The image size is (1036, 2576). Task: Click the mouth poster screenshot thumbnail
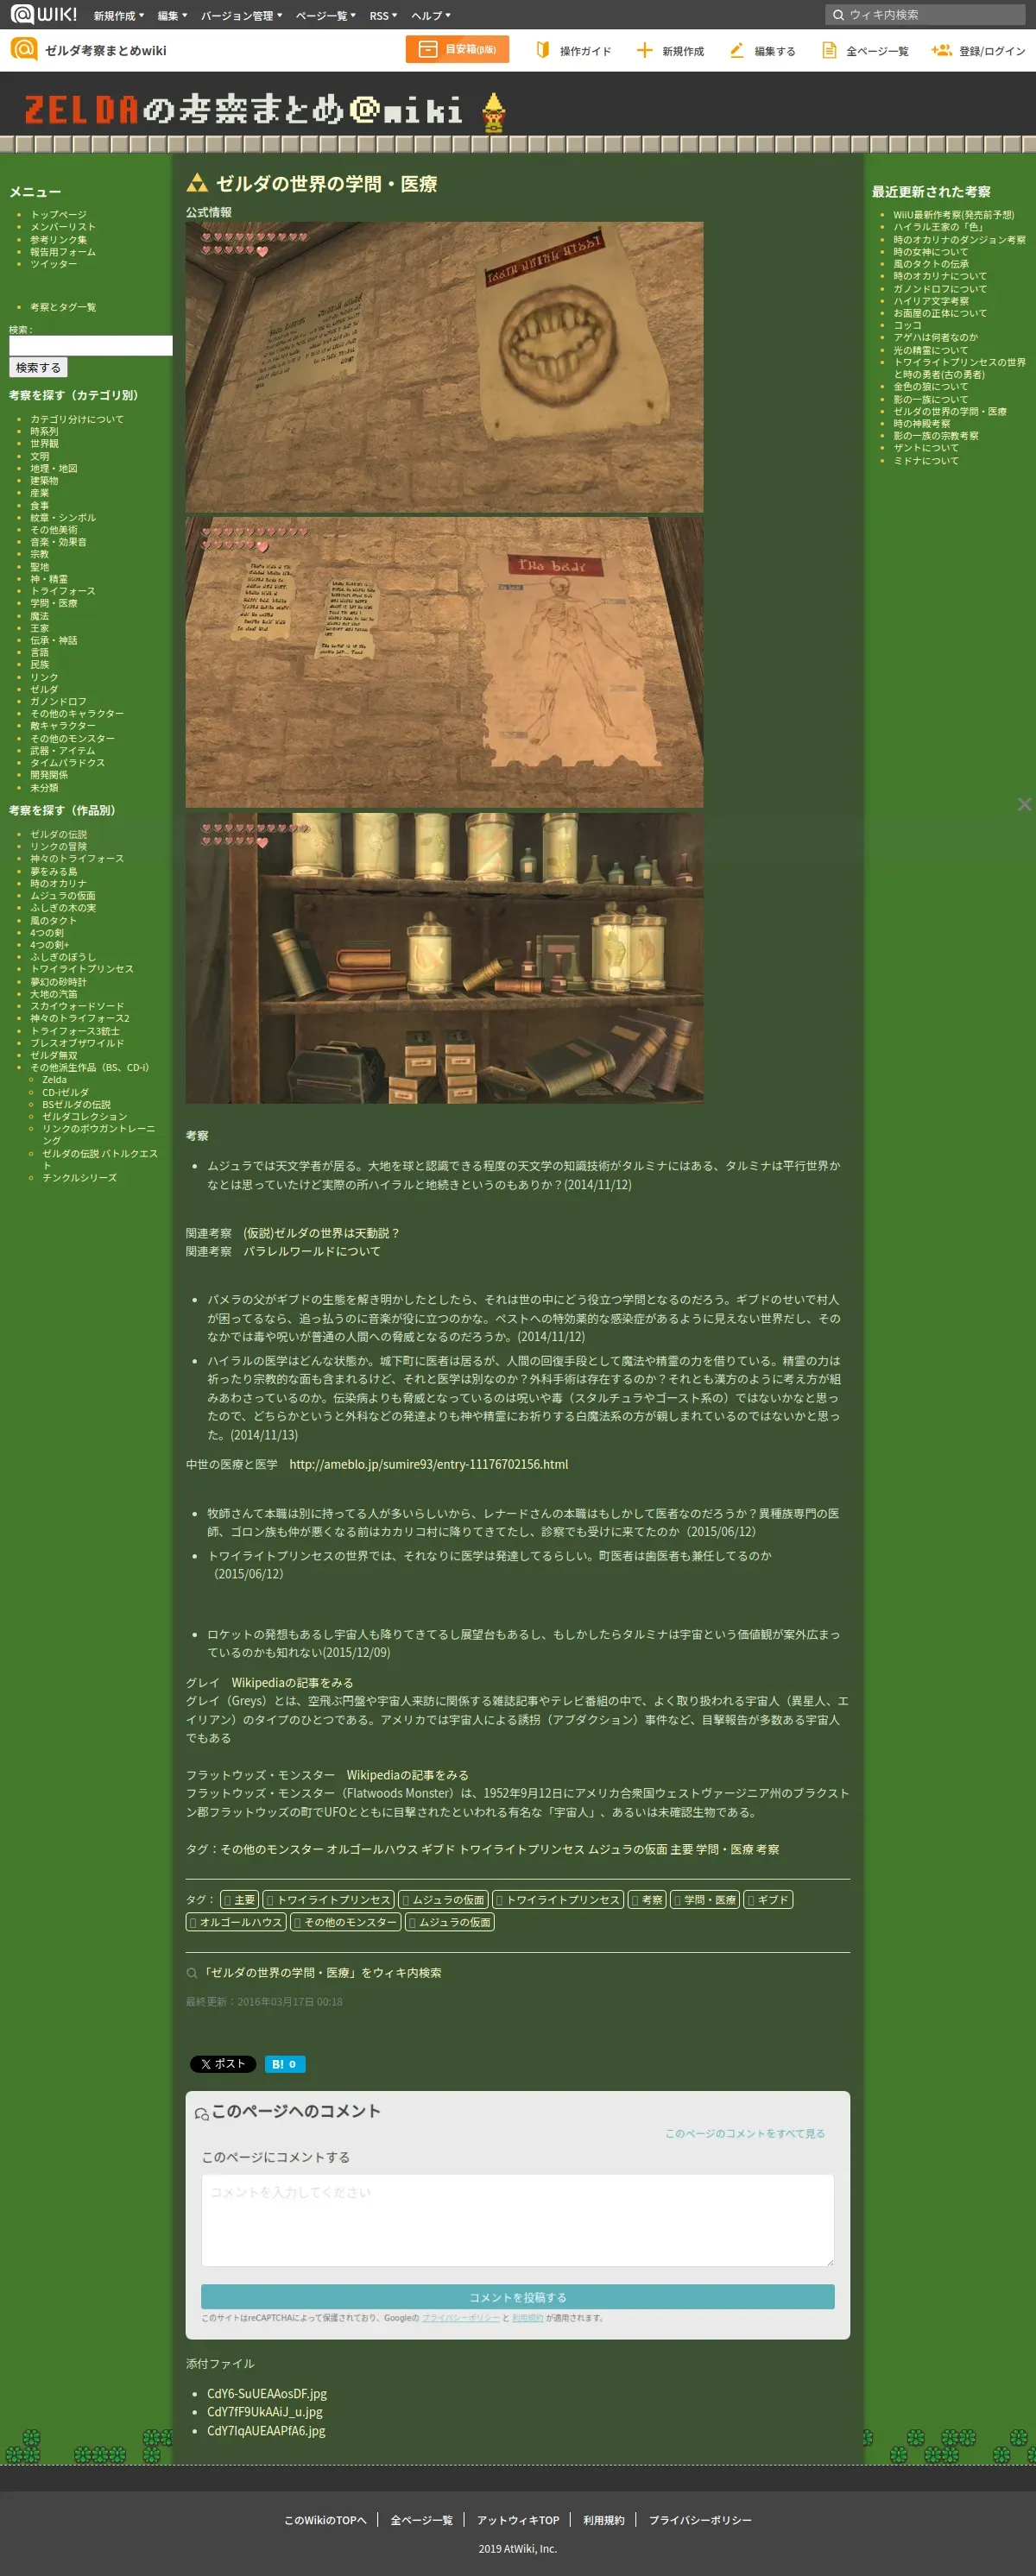[x=444, y=367]
